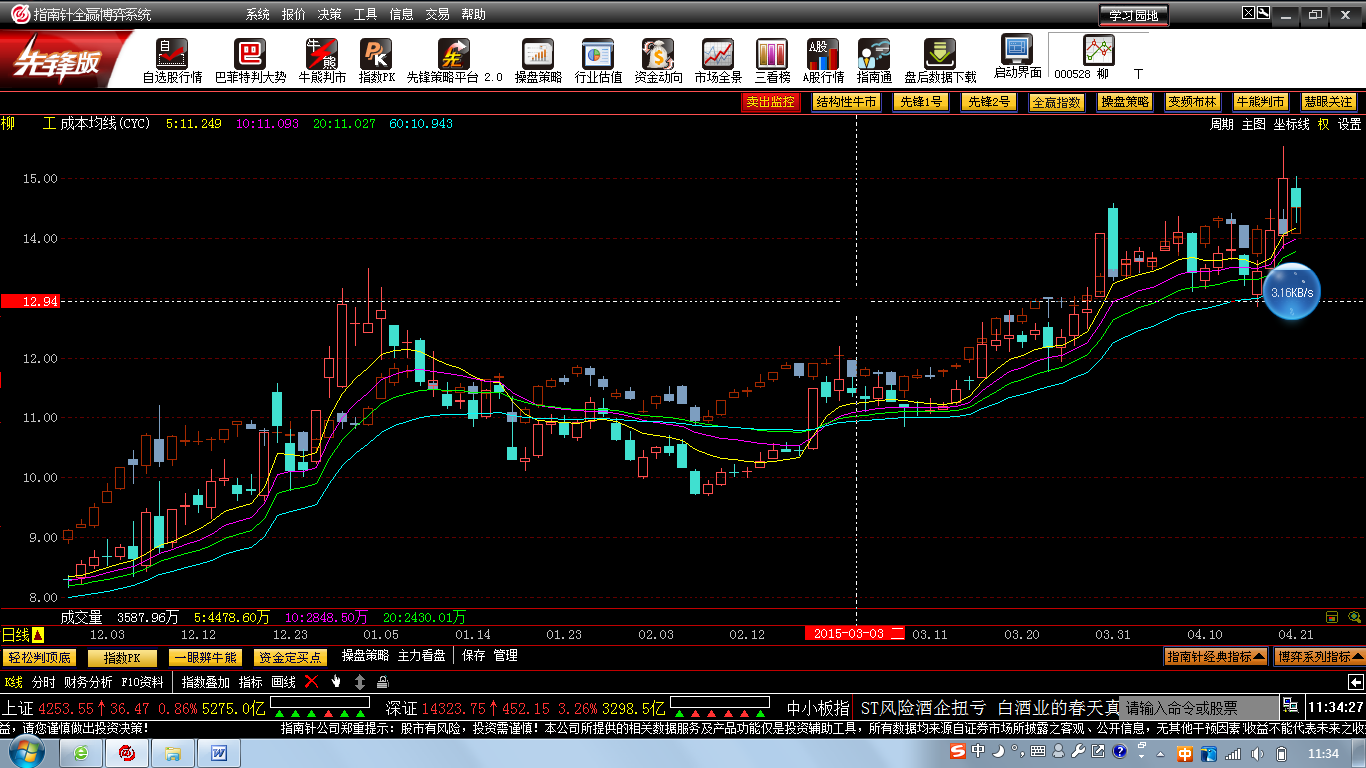Click the 全赢指数 button
Screen dimensions: 1366x768
click(1057, 102)
